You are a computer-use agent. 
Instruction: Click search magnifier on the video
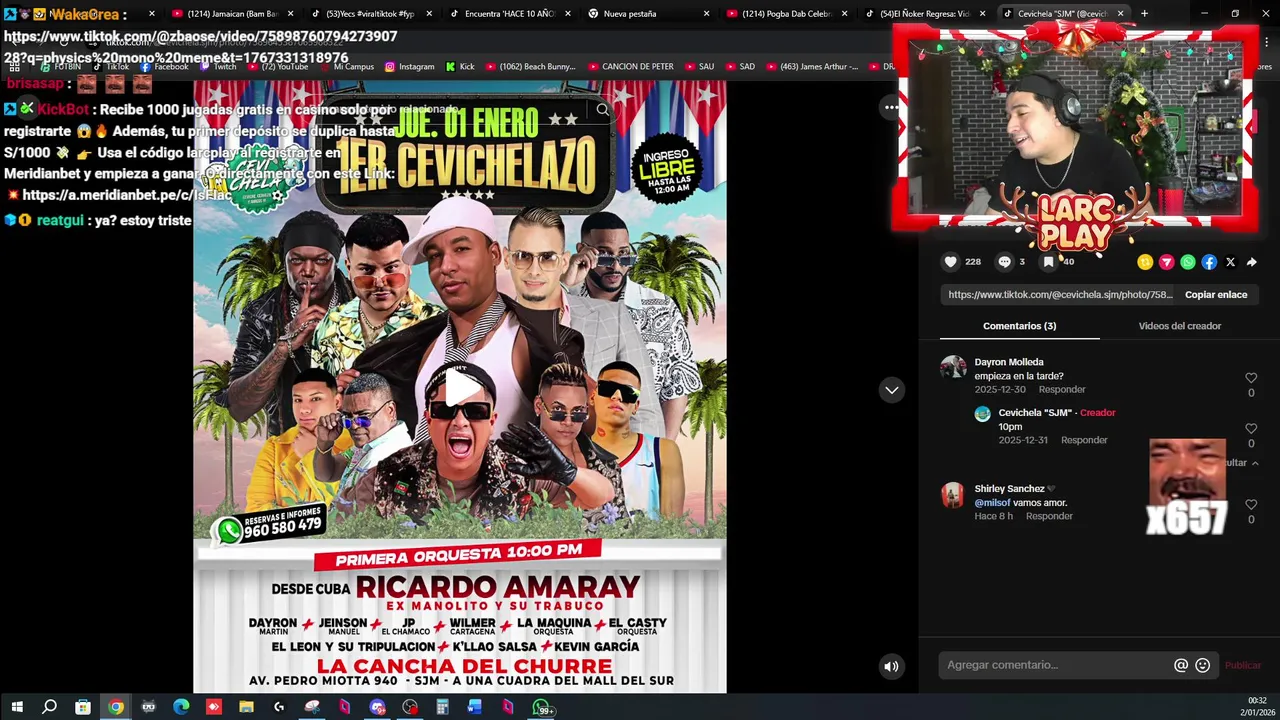(x=602, y=110)
